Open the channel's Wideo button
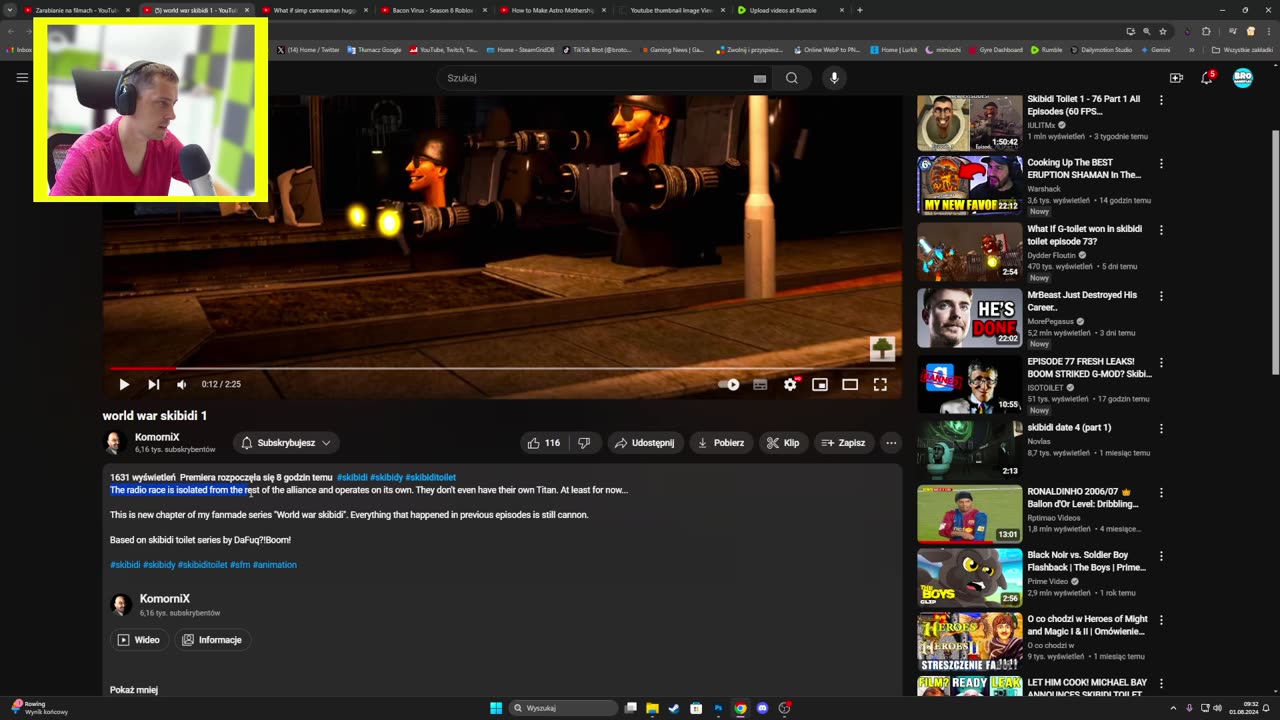Viewport: 1280px width, 720px height. 138,640
